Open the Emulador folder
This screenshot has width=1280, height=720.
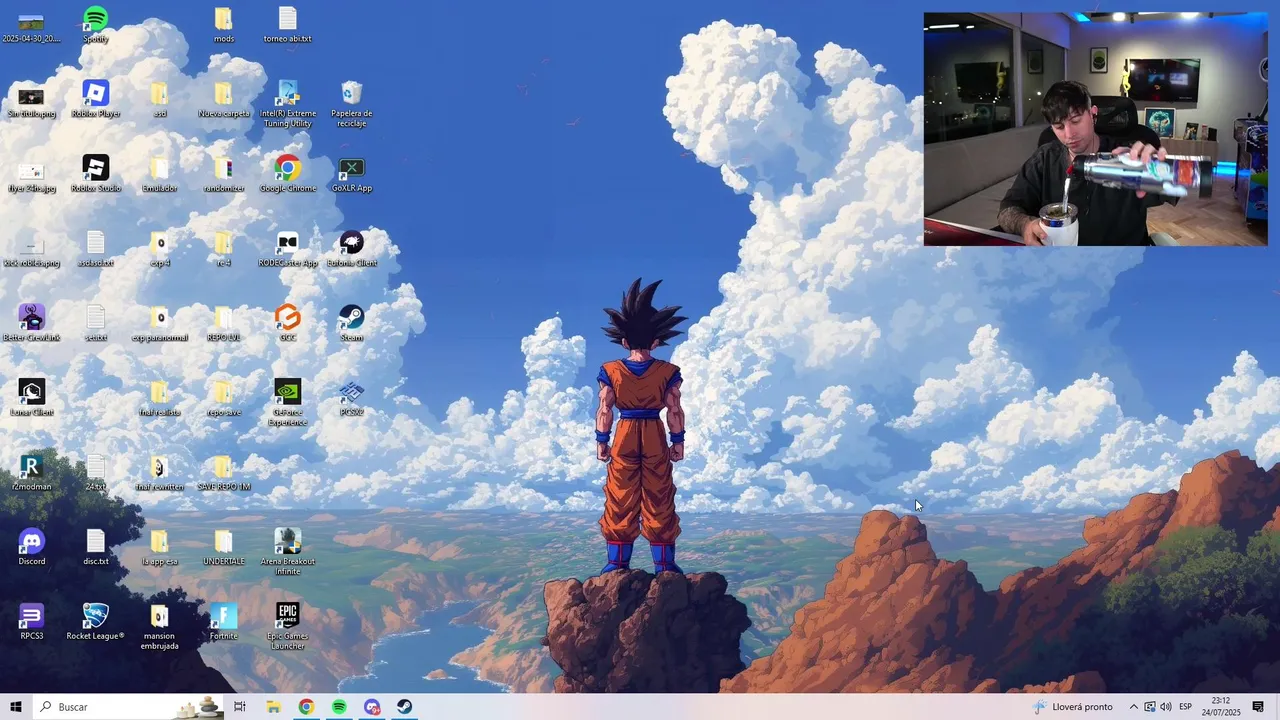160,174
